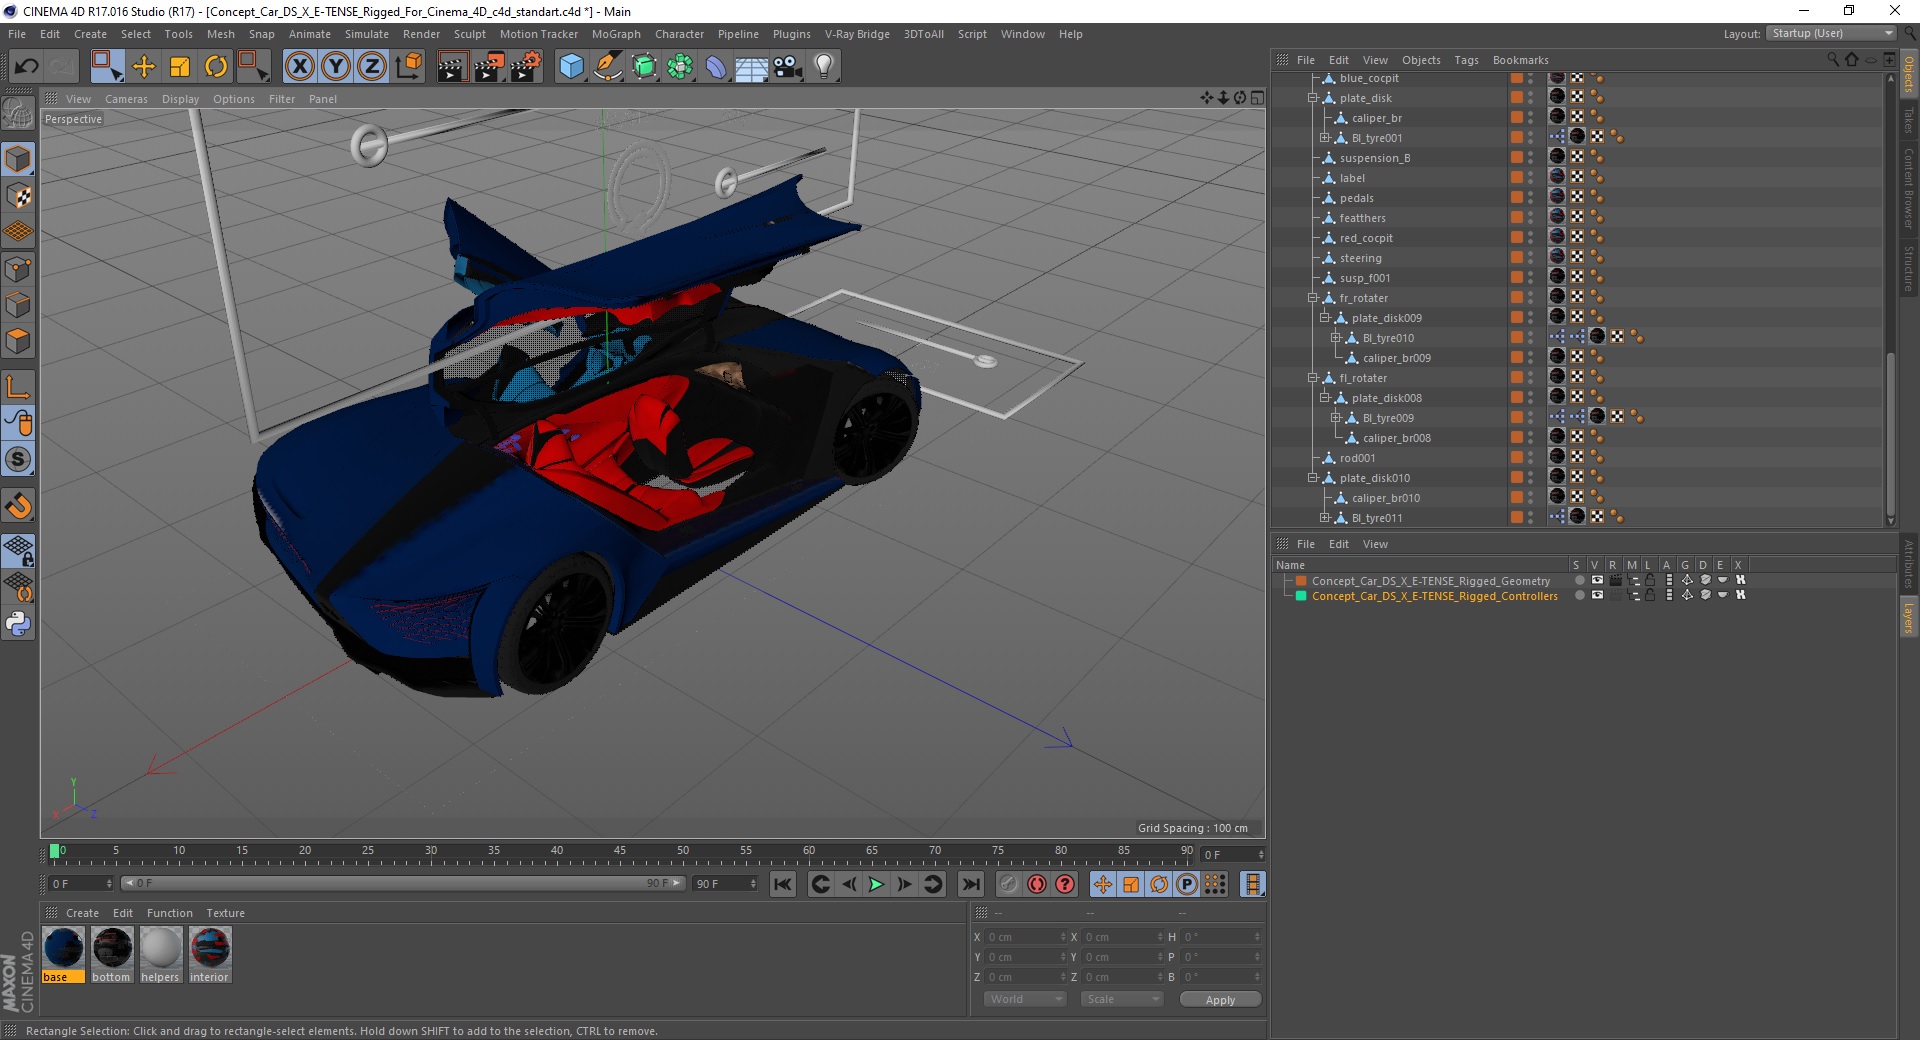
Task: Add a Light object
Action: (x=824, y=67)
